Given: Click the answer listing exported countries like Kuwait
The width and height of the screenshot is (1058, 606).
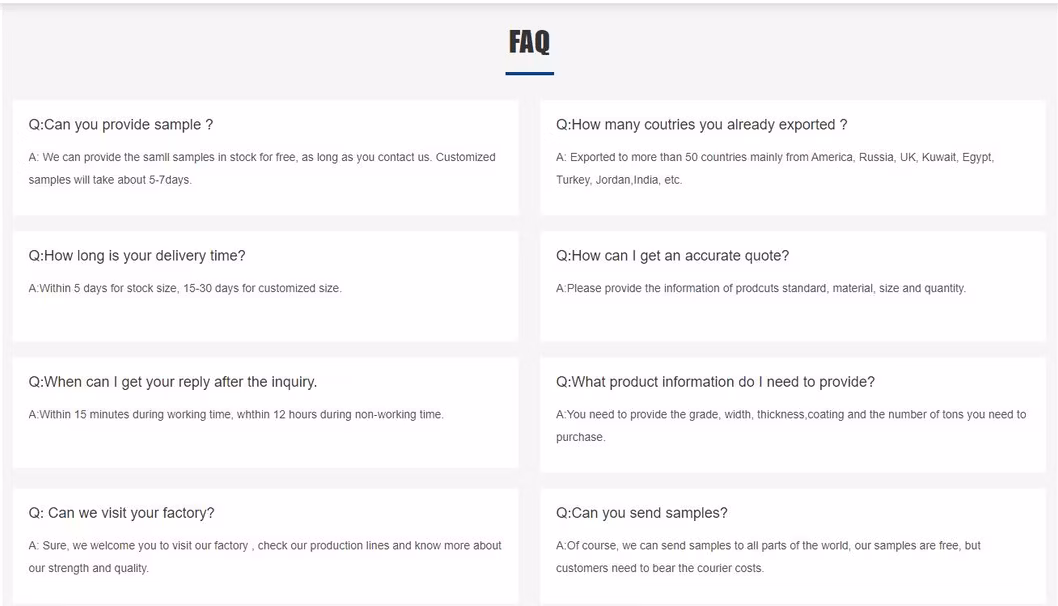Looking at the screenshot, I should point(775,169).
